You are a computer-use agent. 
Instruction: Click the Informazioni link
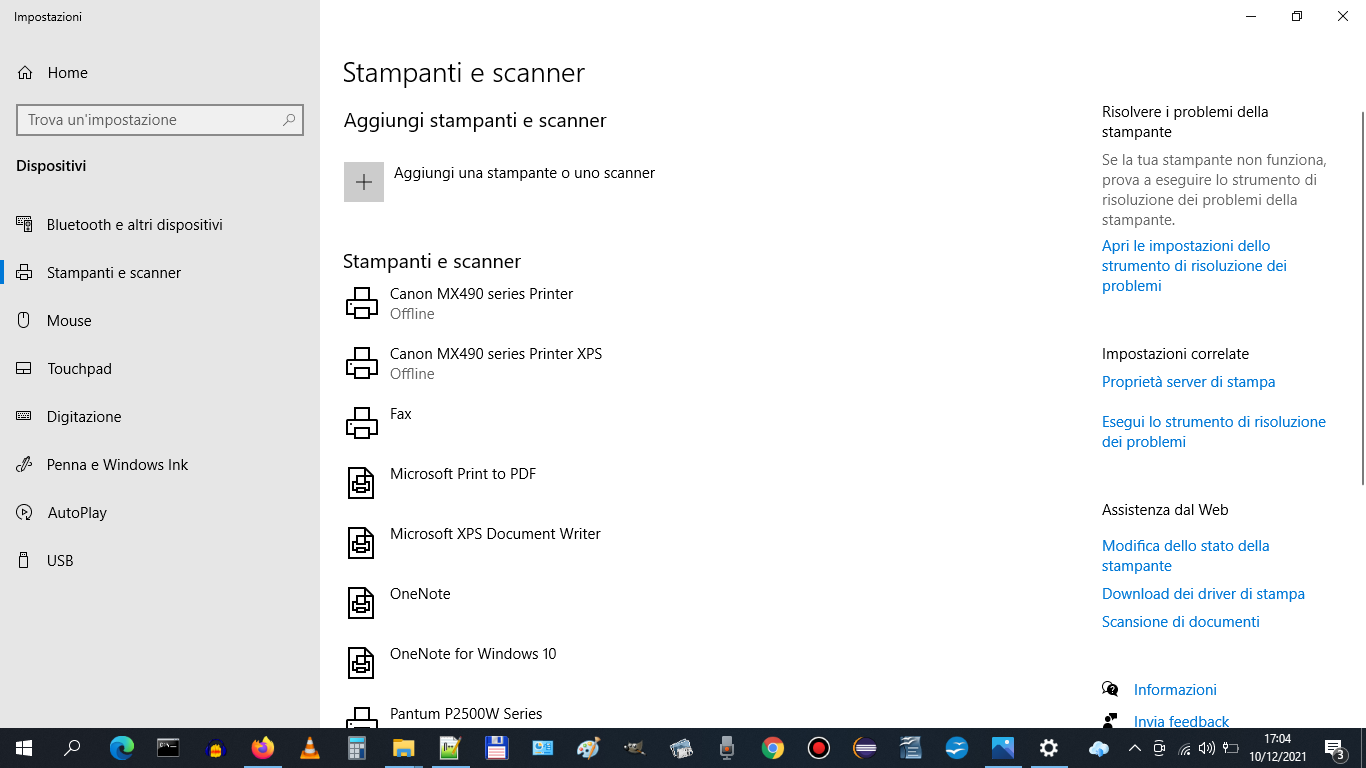coord(1175,690)
